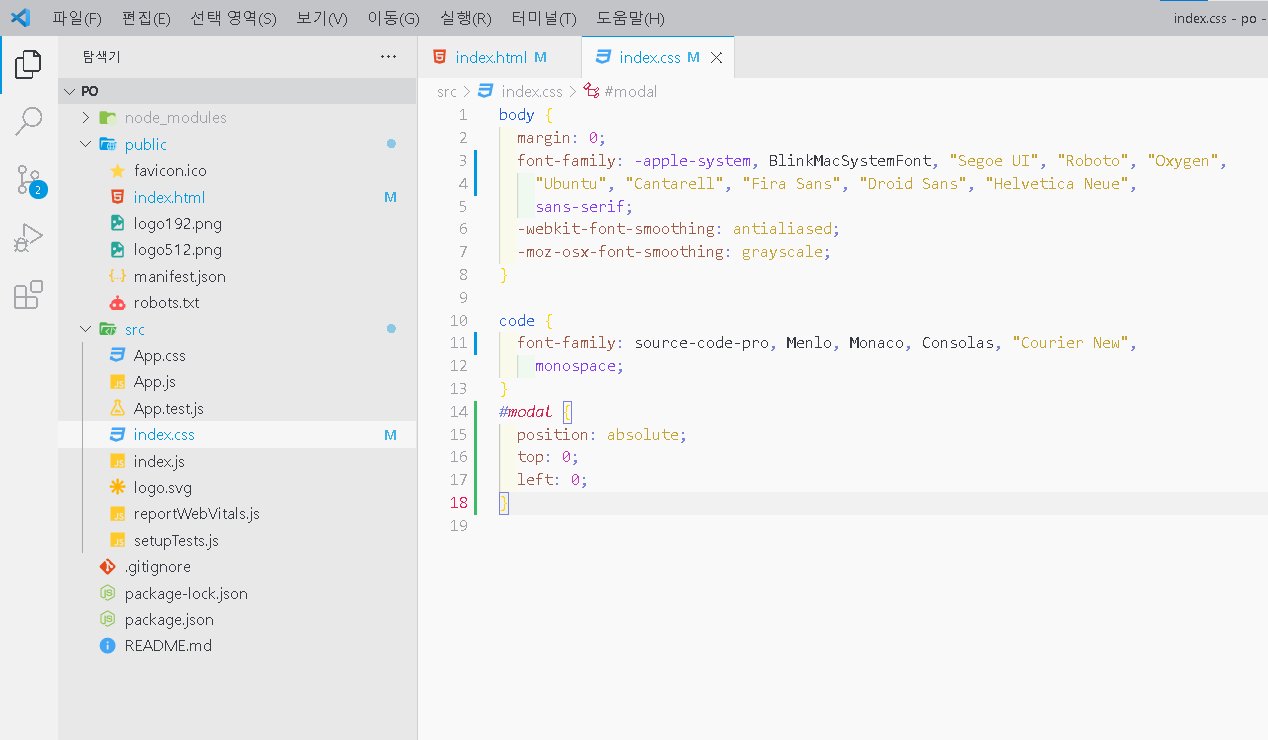Open the Run and Debug view
Screen dimensions: 1268x740
[28, 238]
